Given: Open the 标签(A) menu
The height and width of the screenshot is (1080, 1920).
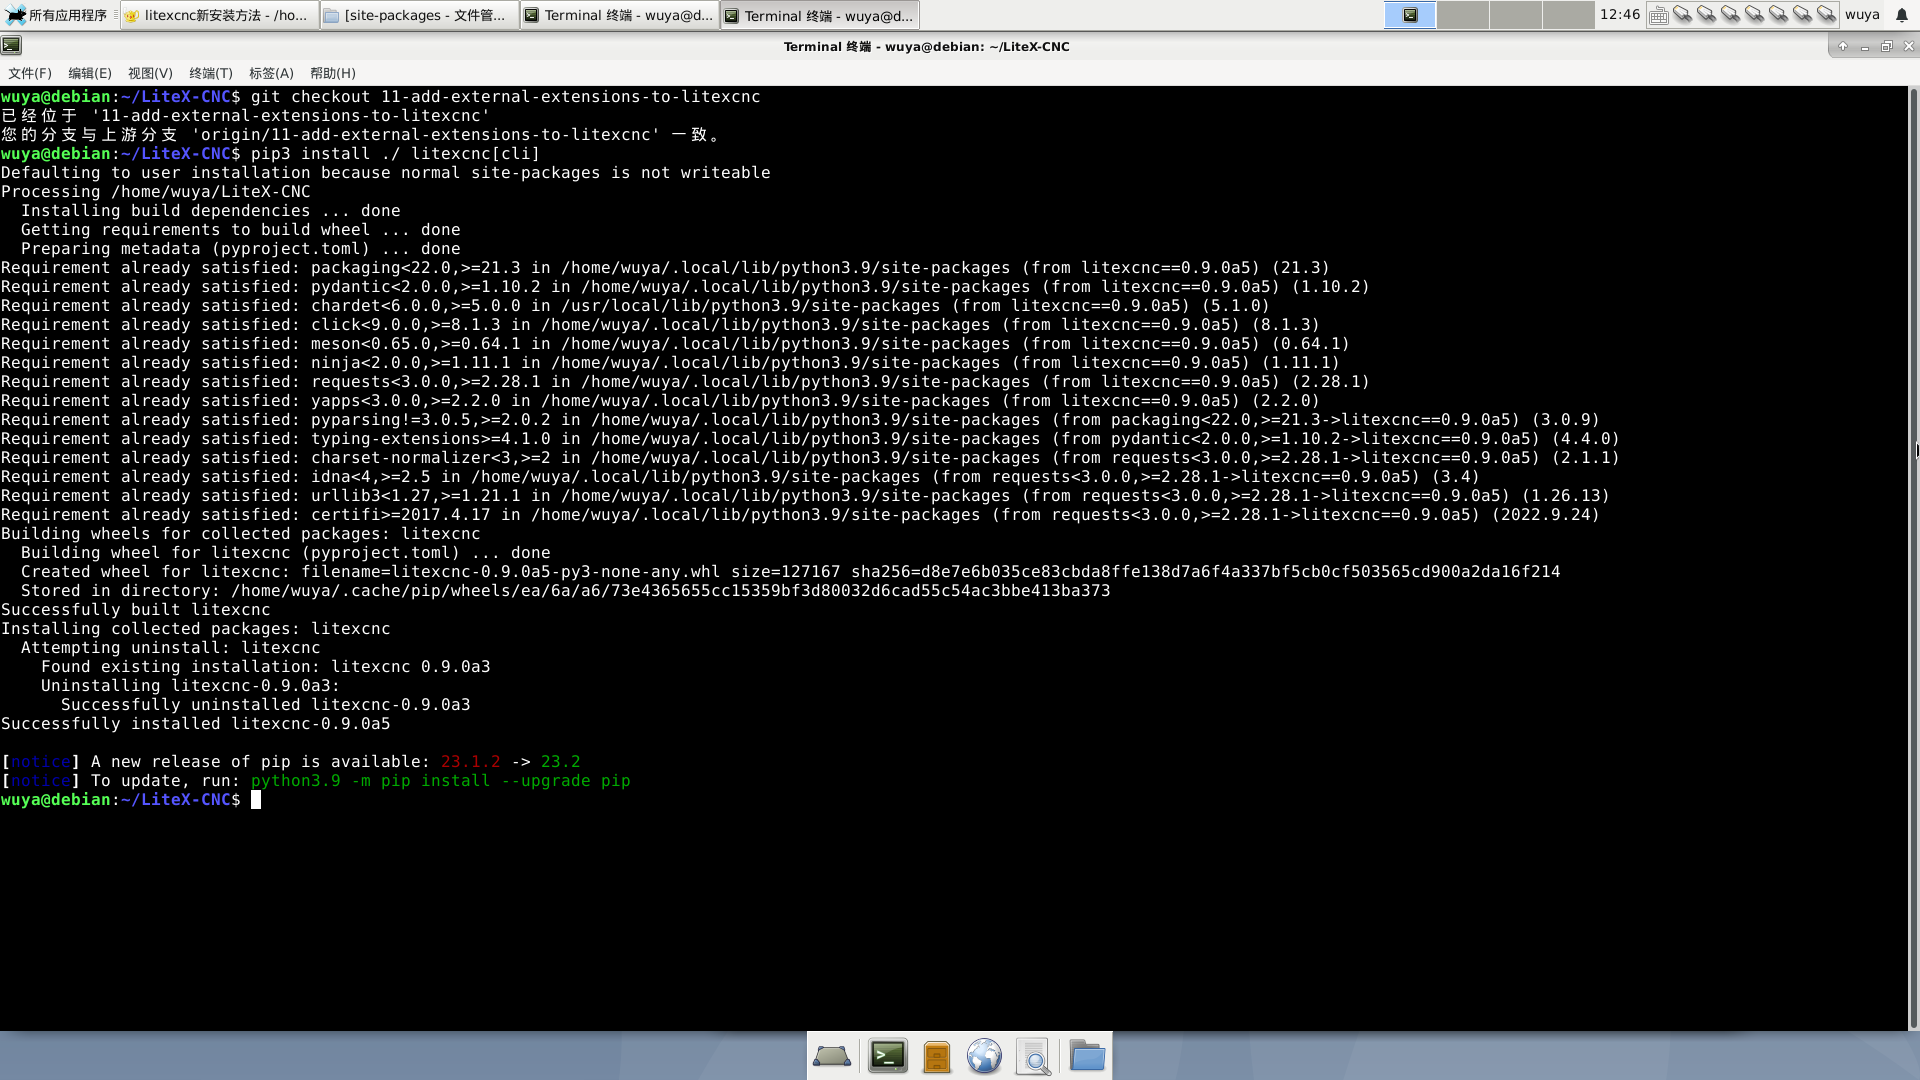Looking at the screenshot, I should point(271,73).
